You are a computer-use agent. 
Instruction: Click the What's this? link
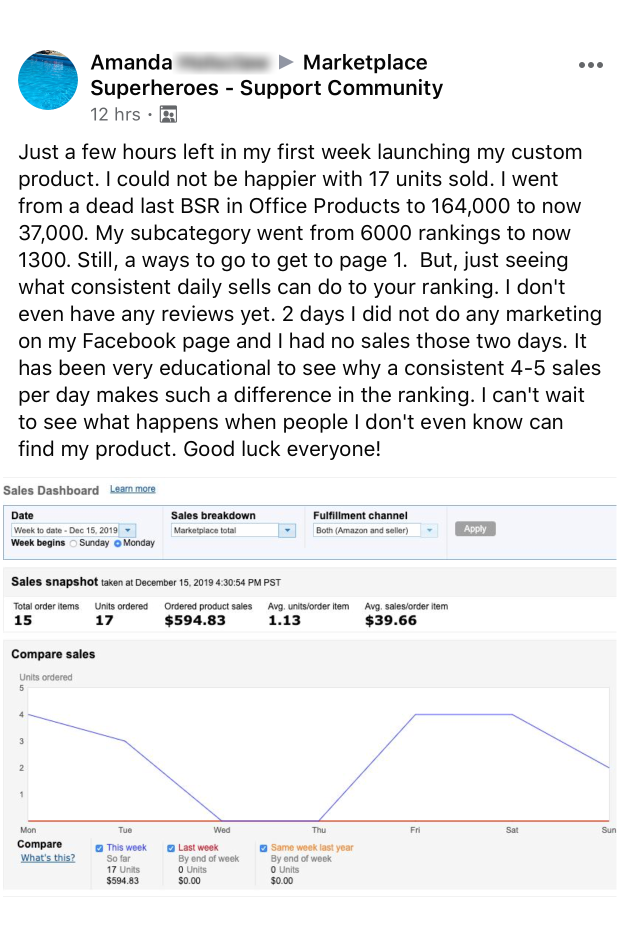[48, 858]
